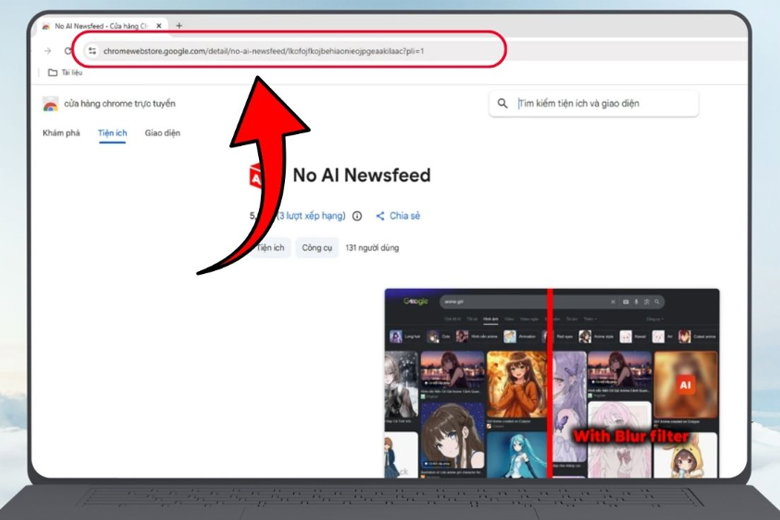The height and width of the screenshot is (520, 780).
Task: Focus the Tìm kiếm tiện ích và giao diện field
Action: [x=594, y=104]
